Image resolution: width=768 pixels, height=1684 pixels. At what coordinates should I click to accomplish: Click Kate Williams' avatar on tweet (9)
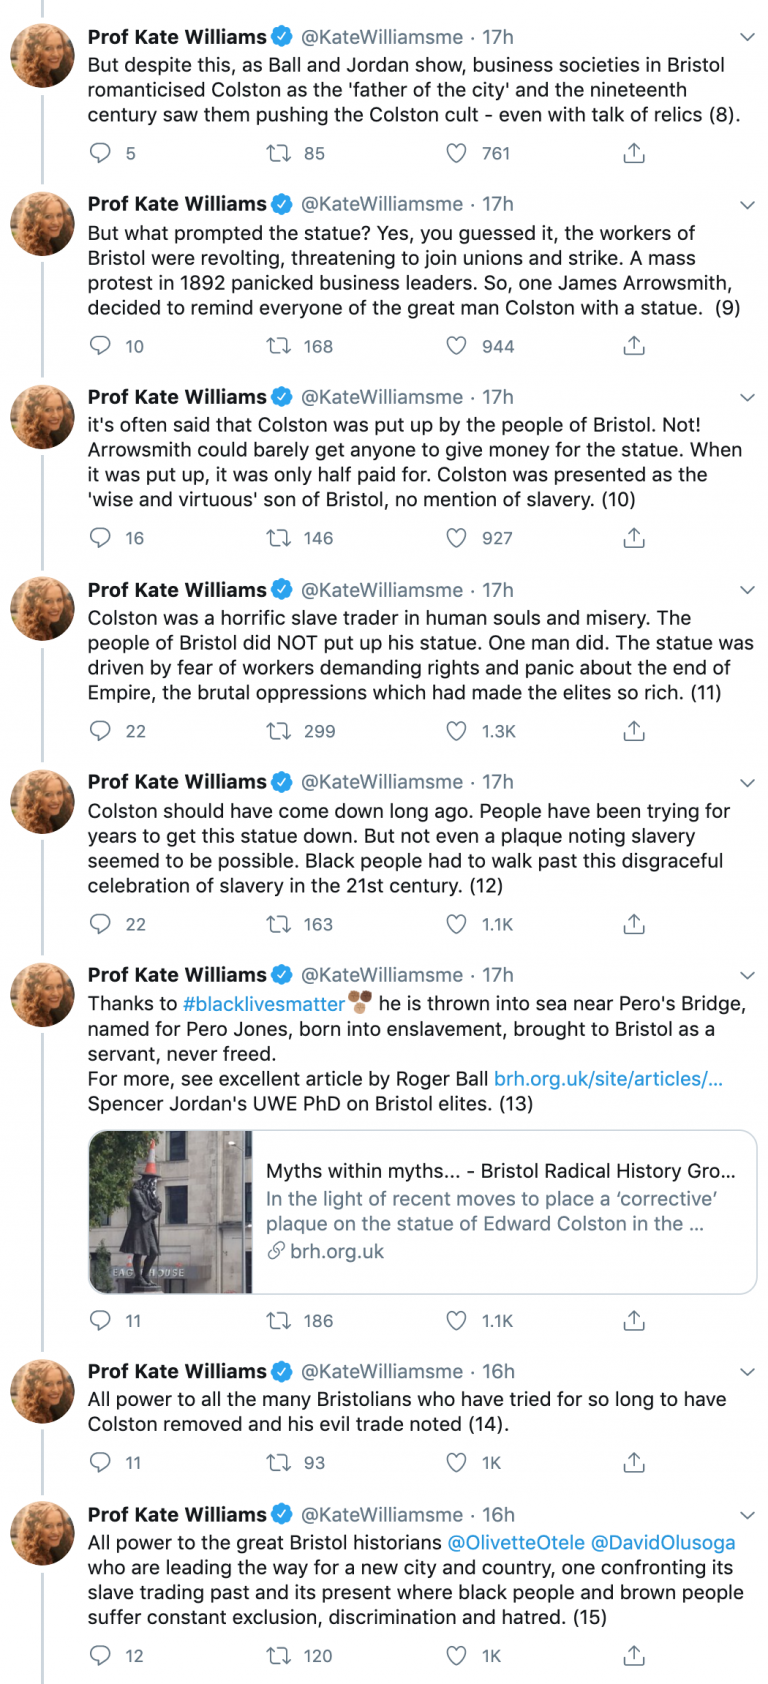[42, 225]
